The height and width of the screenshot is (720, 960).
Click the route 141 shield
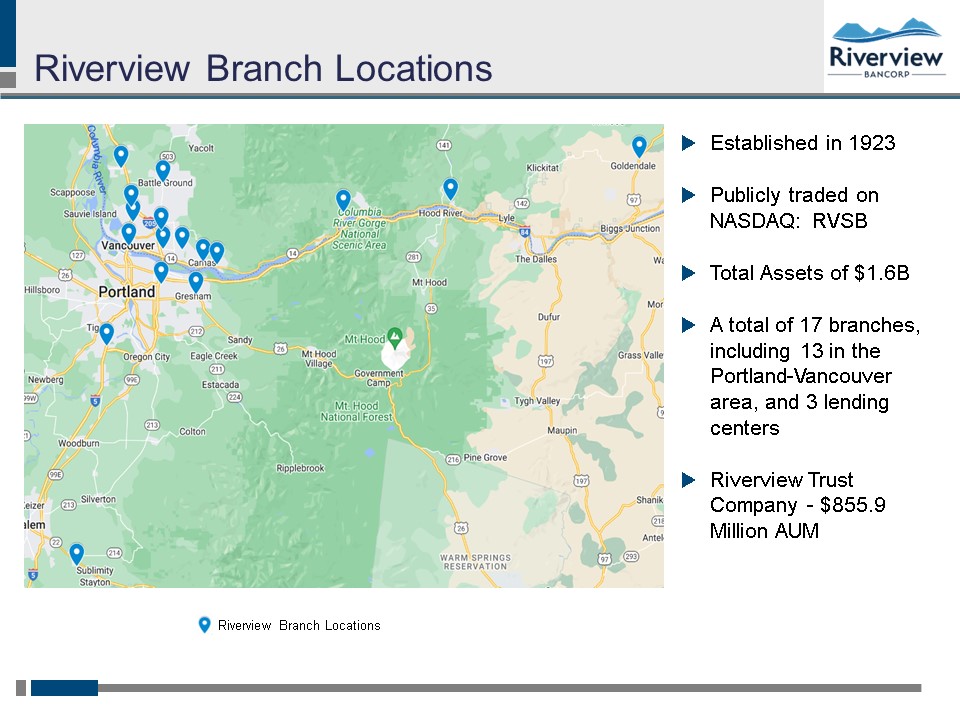click(443, 146)
